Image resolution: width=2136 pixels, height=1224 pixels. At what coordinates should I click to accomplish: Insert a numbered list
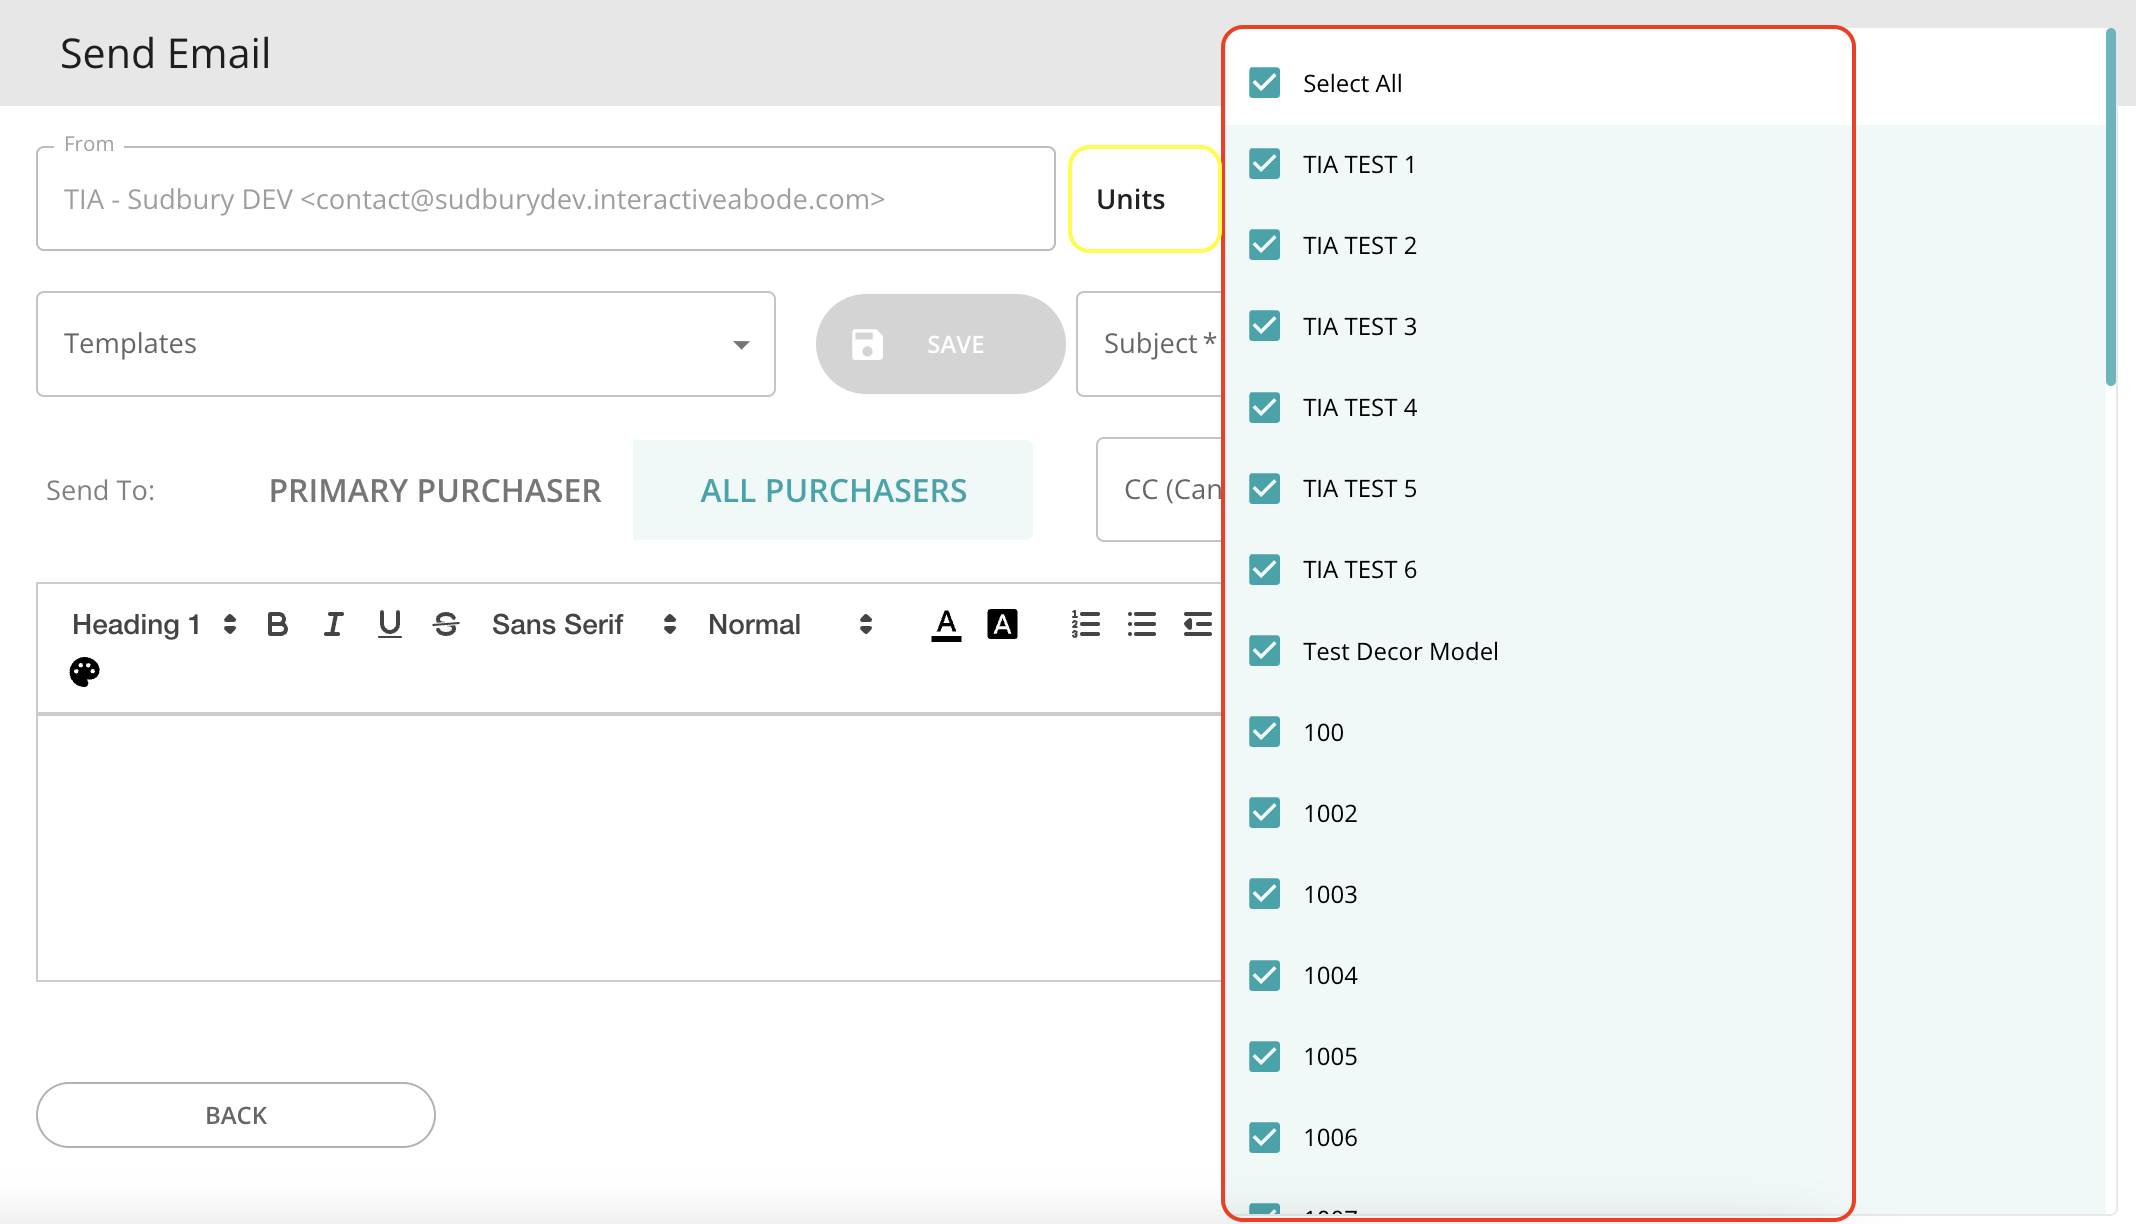[x=1086, y=625]
